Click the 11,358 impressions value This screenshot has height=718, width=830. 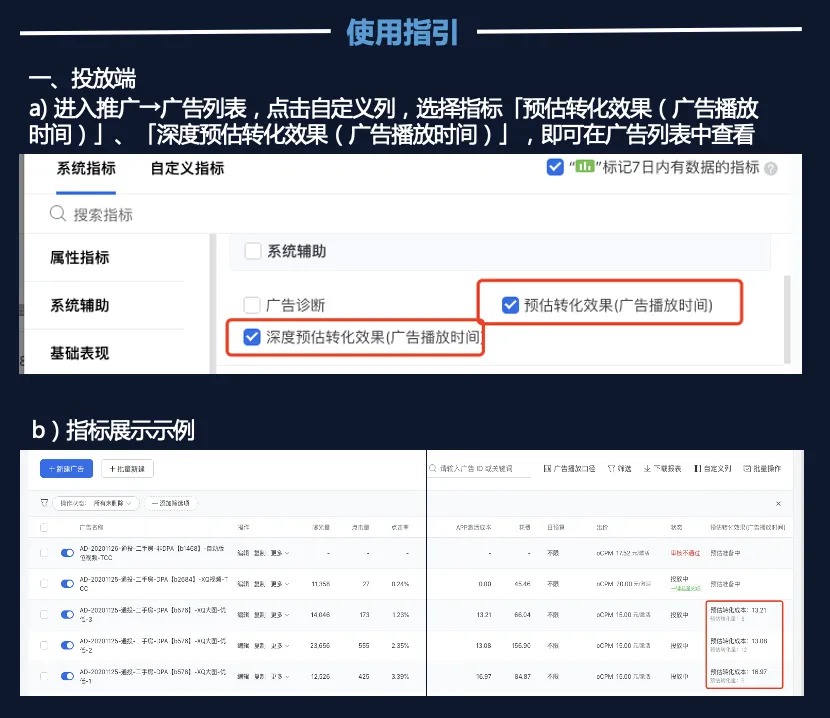(x=321, y=584)
